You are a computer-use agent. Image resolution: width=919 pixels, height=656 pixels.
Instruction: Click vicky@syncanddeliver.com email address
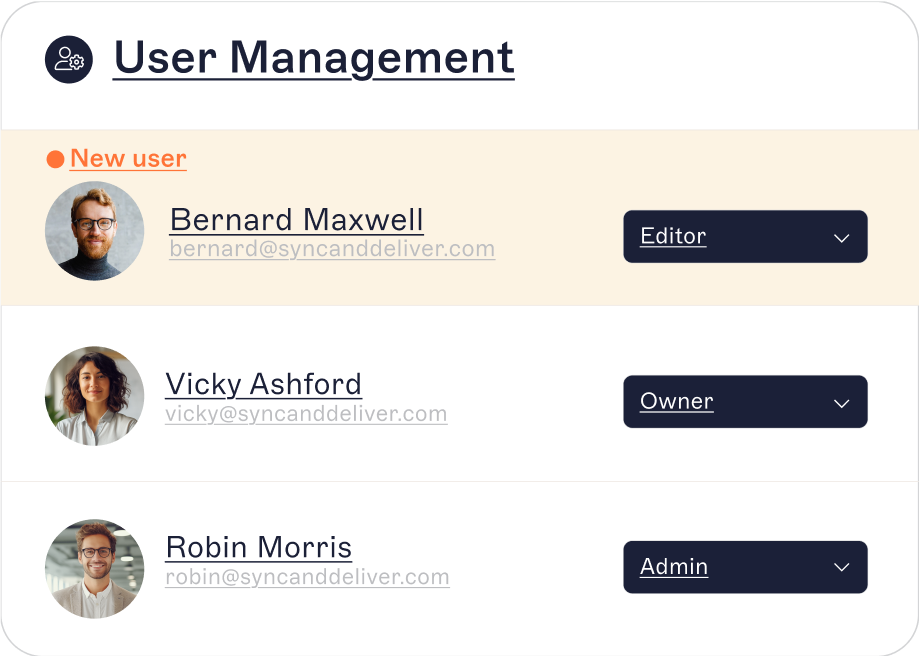306,413
